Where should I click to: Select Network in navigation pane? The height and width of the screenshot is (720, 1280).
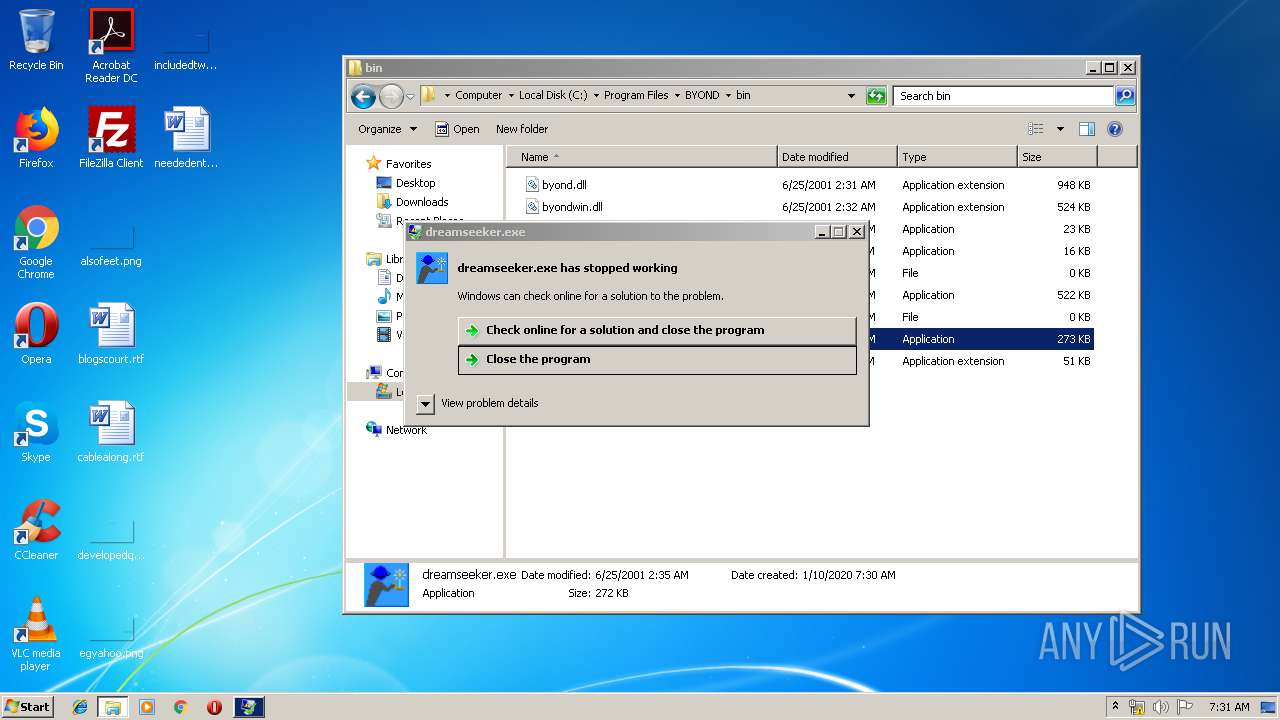click(x=396, y=430)
